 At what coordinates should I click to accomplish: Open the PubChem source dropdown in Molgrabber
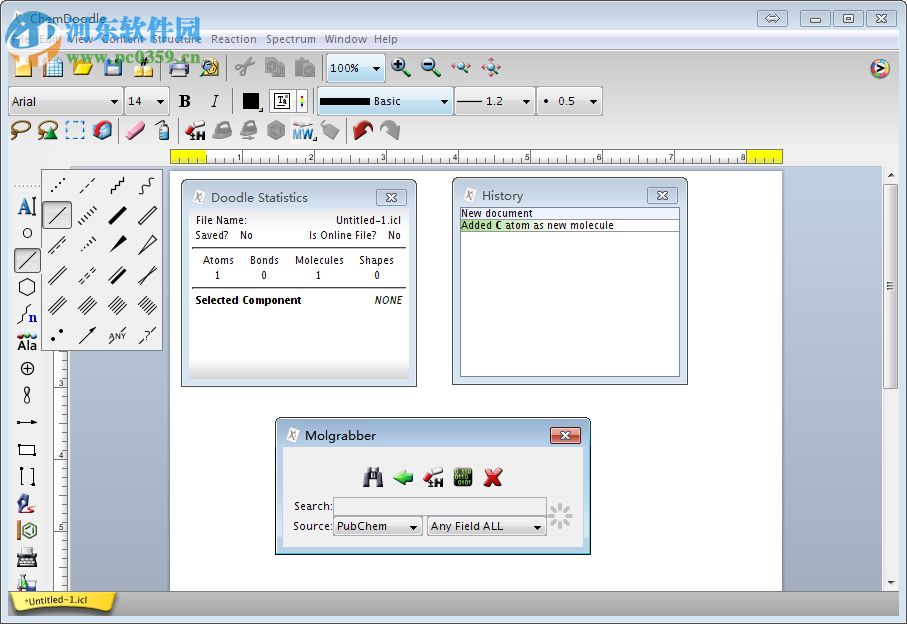[377, 526]
